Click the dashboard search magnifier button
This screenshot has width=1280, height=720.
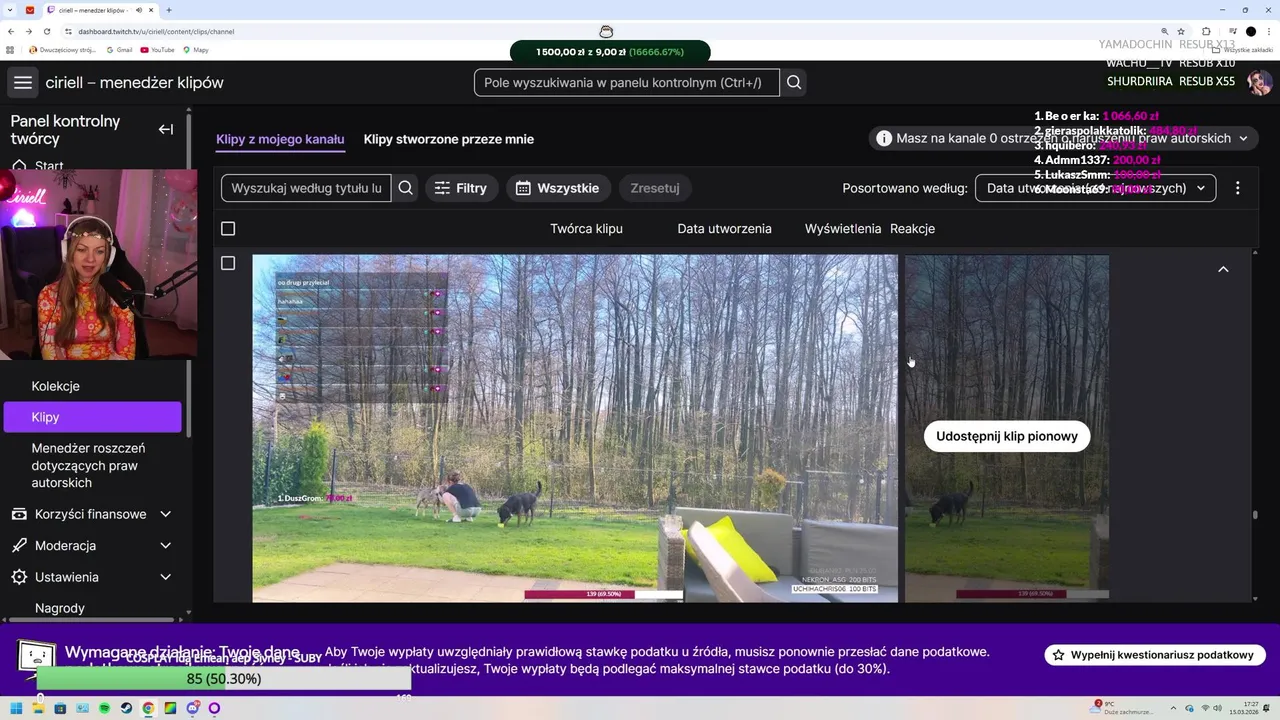(794, 83)
